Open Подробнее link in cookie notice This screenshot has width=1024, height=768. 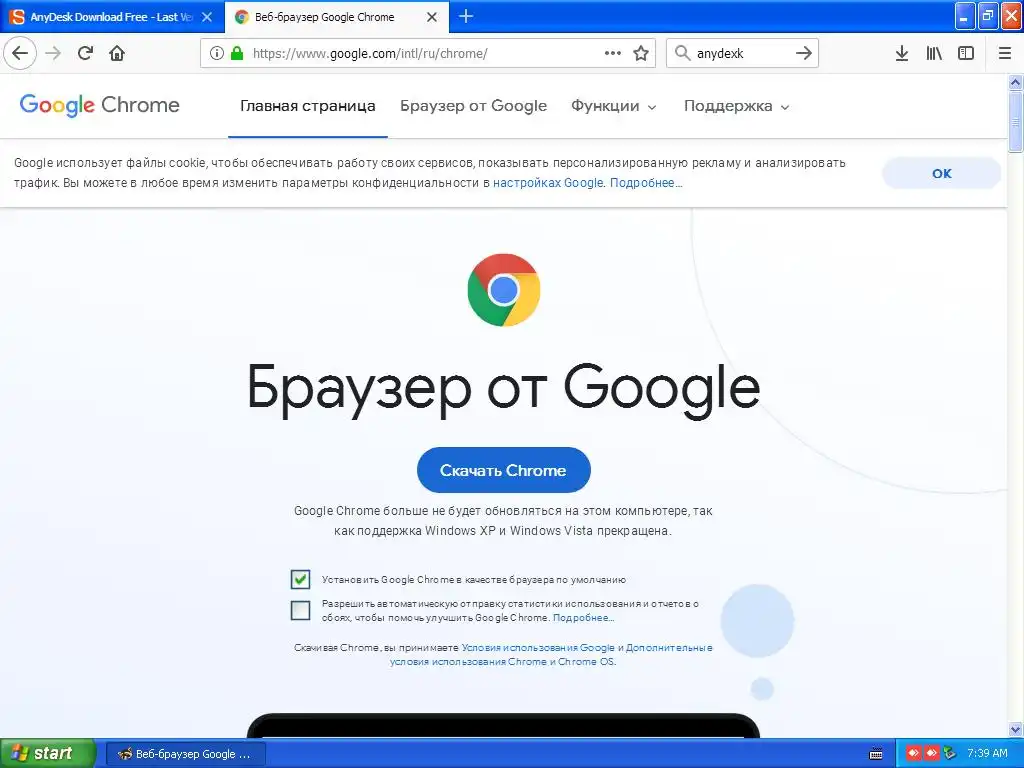tap(646, 183)
